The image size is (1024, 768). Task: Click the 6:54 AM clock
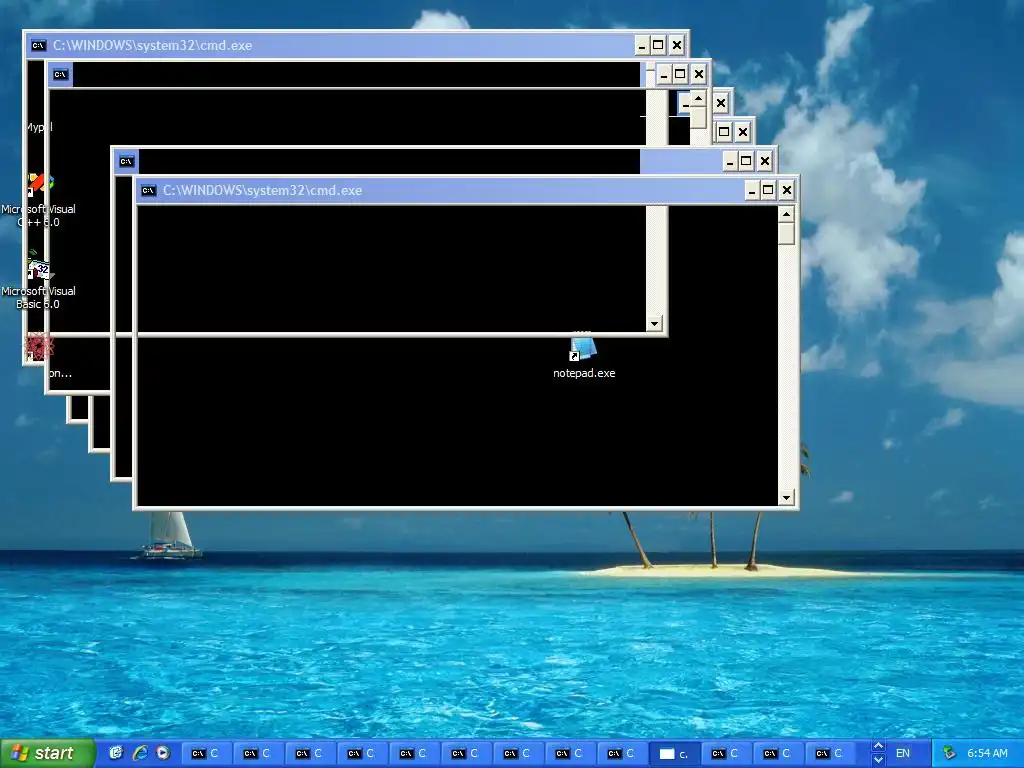[987, 754]
